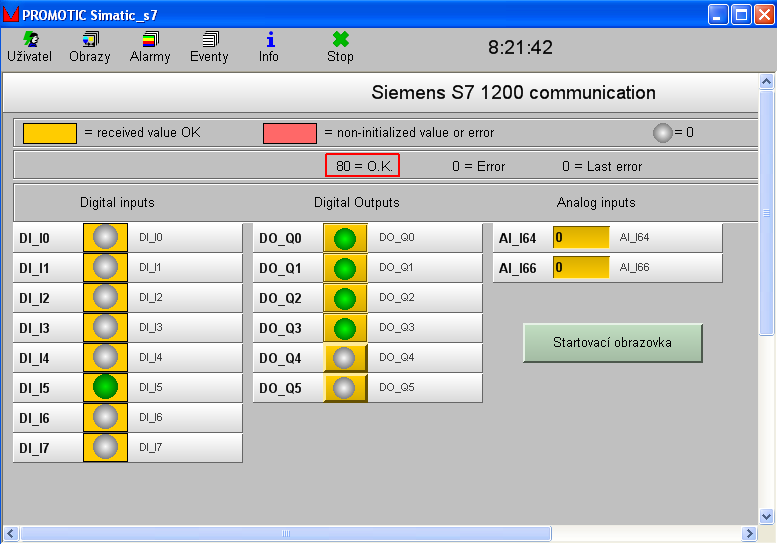777x544 pixels.
Task: Minimize the PROMOTIC Simatic_s7 window
Action: point(718,14)
